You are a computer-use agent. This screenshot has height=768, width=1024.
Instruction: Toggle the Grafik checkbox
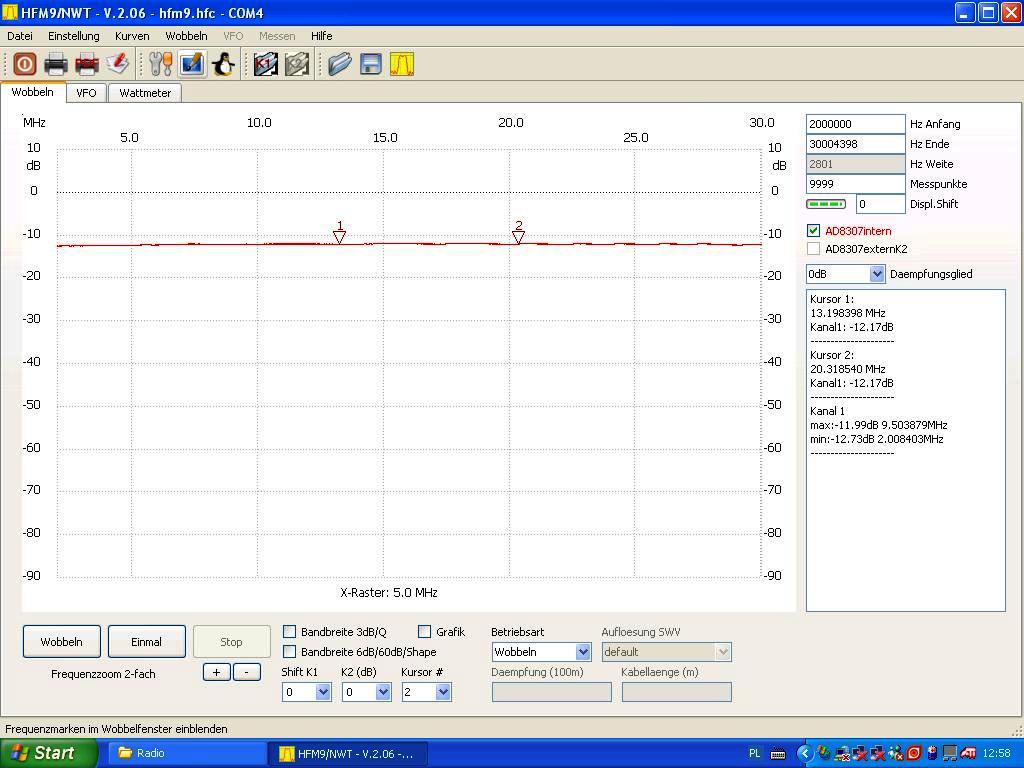(x=425, y=632)
